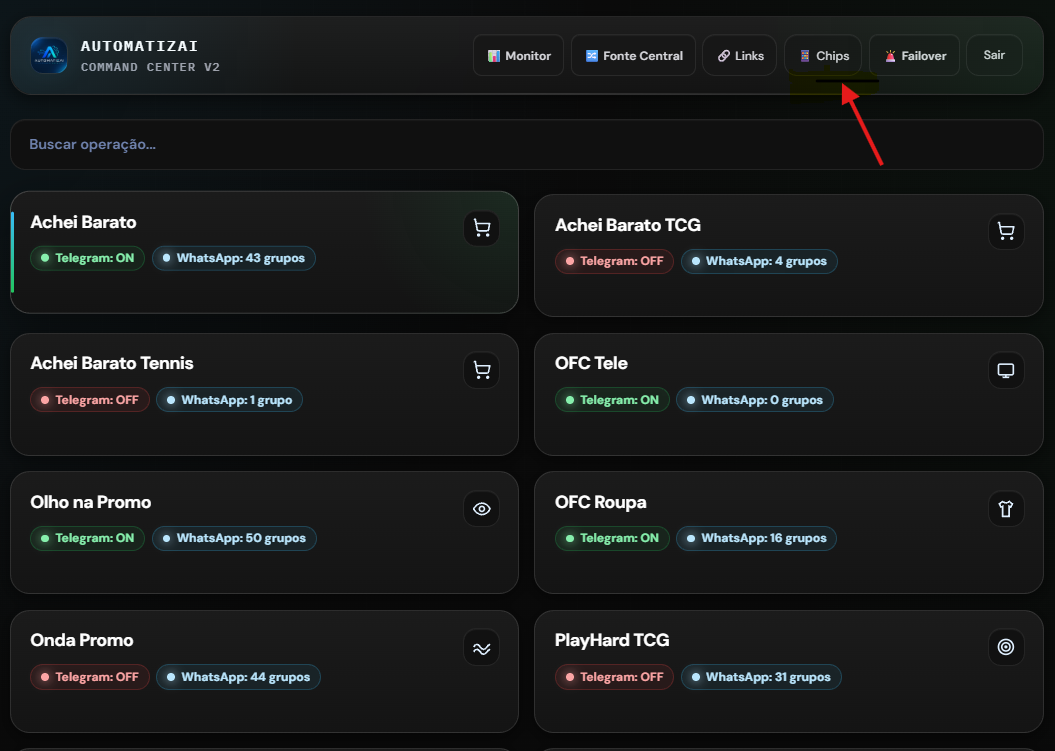Click the AUTOMATIZAI brand name text
Screen dimensions: 1055x751
click(139, 46)
